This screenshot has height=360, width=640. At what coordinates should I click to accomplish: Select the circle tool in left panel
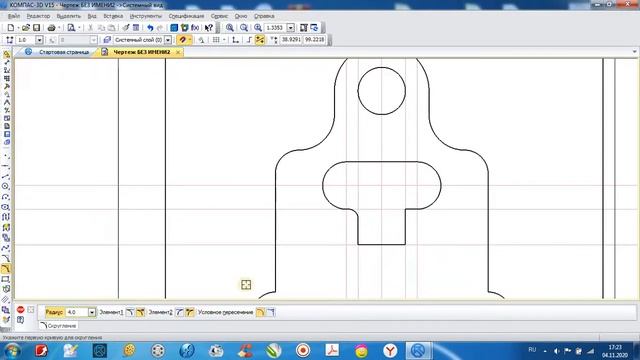(6, 186)
